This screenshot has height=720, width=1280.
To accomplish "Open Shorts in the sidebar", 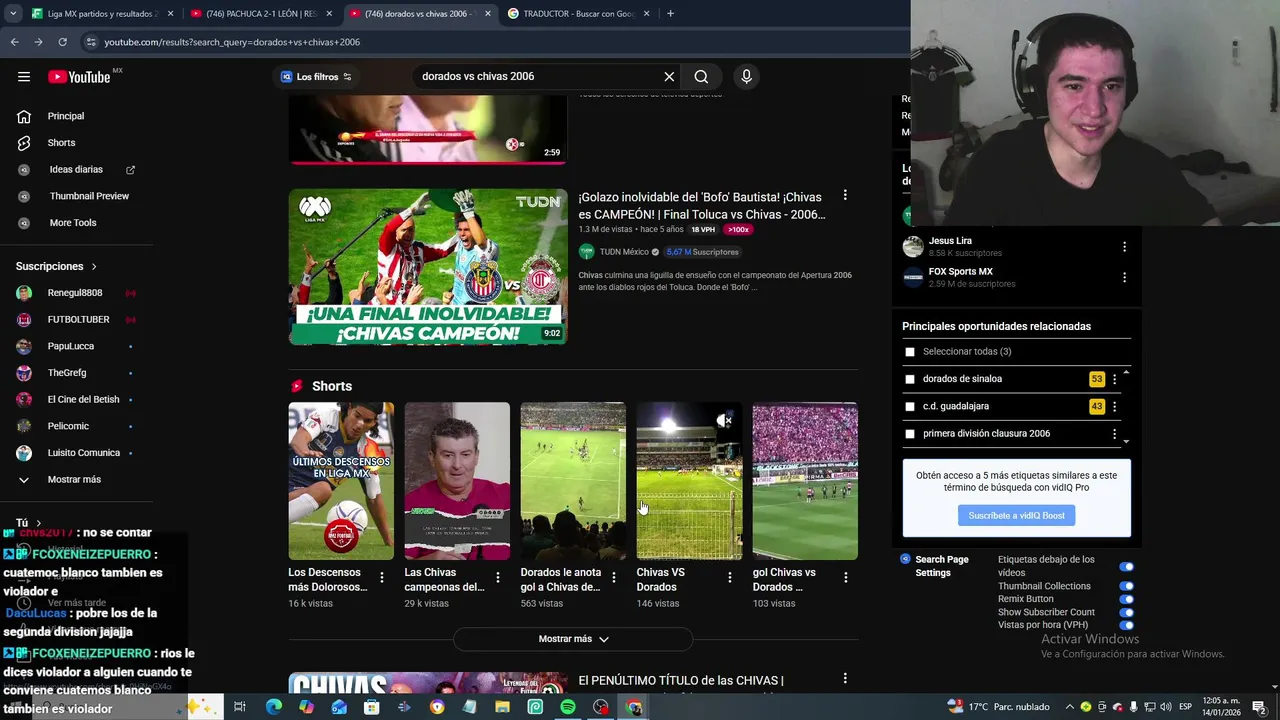I will coord(61,143).
